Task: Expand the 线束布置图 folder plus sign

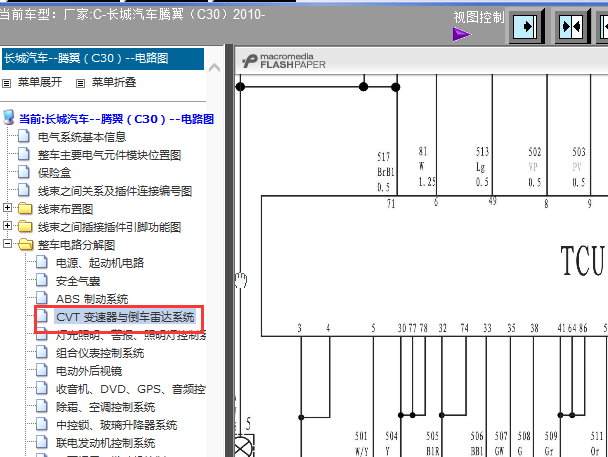Action: (x=7, y=208)
